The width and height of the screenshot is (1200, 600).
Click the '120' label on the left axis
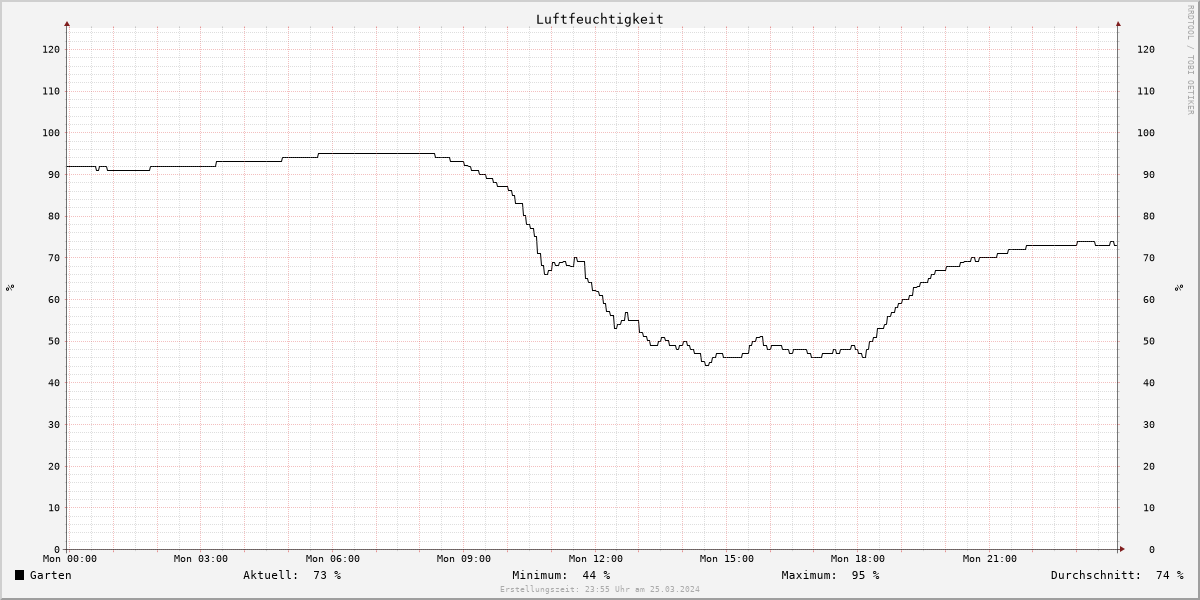coord(51,49)
